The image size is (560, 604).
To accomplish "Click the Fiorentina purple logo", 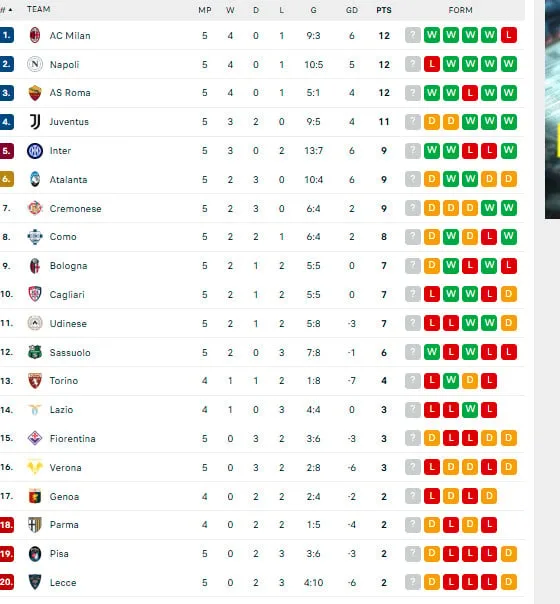I will pos(35,438).
